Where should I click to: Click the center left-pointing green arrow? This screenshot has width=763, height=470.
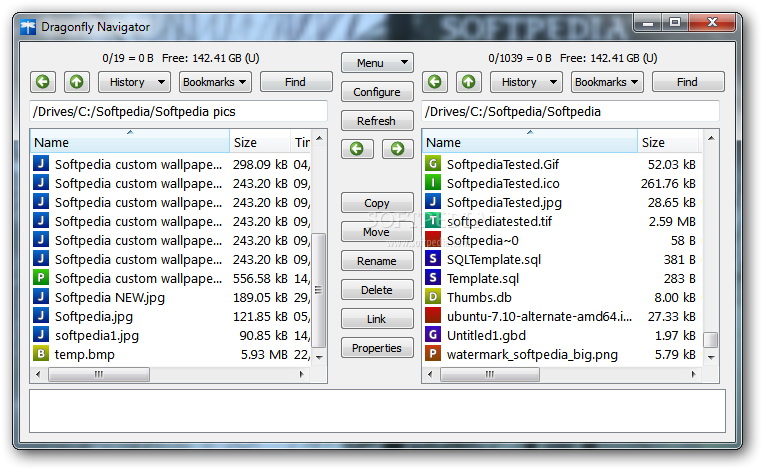click(x=357, y=149)
